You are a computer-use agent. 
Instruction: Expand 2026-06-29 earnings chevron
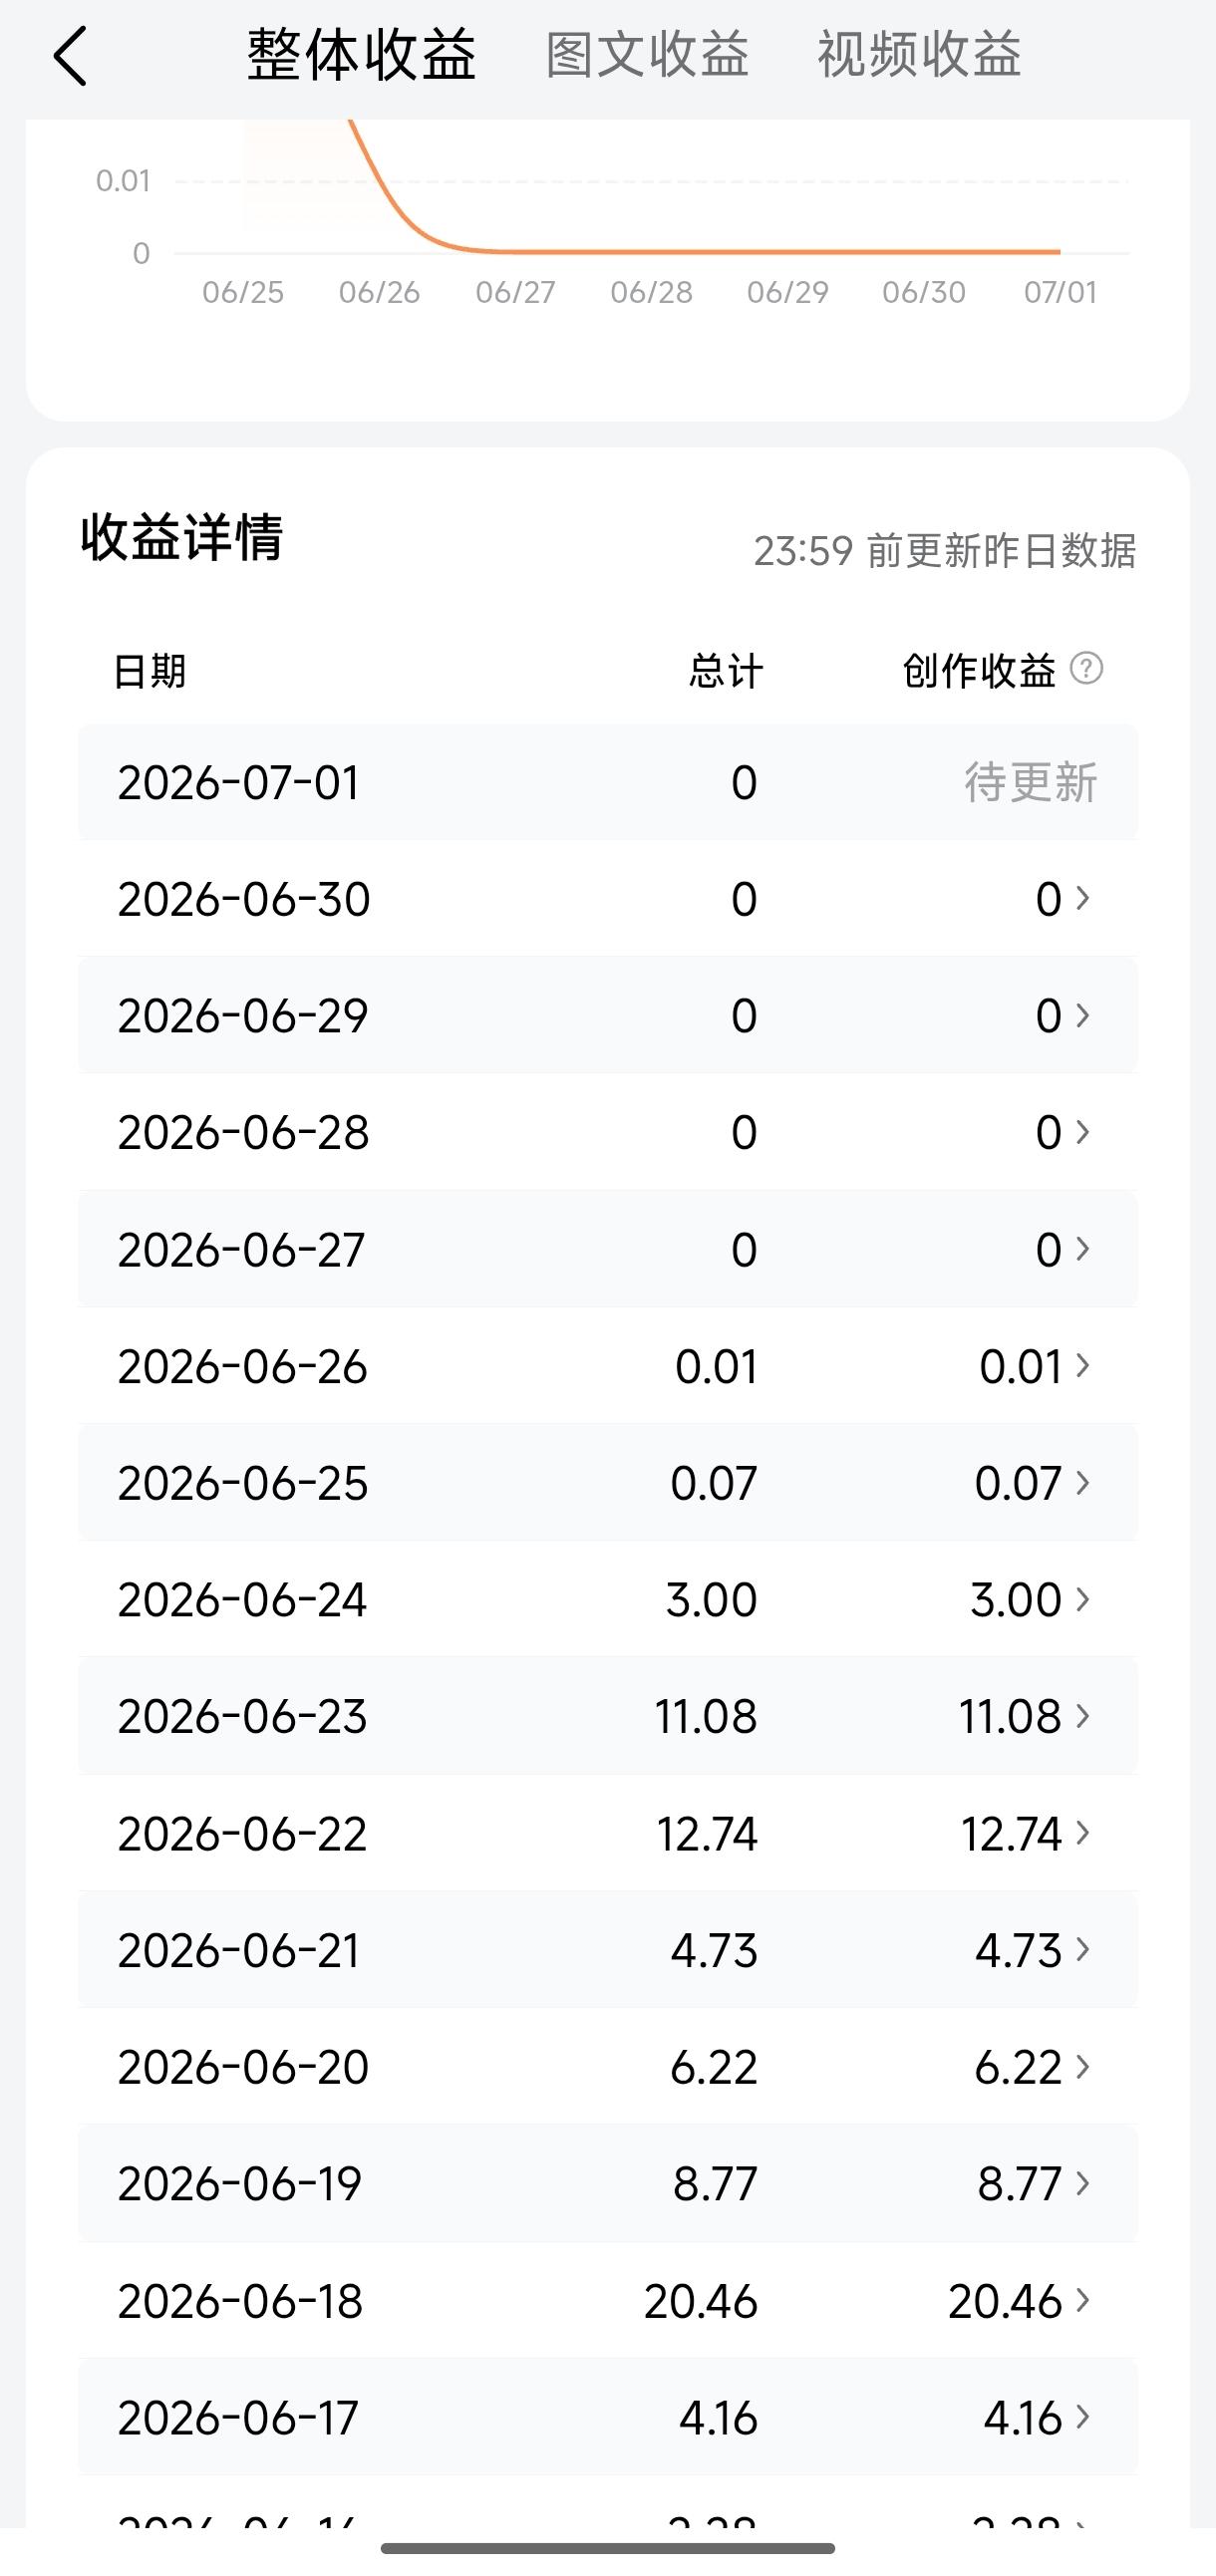pos(1083,1015)
